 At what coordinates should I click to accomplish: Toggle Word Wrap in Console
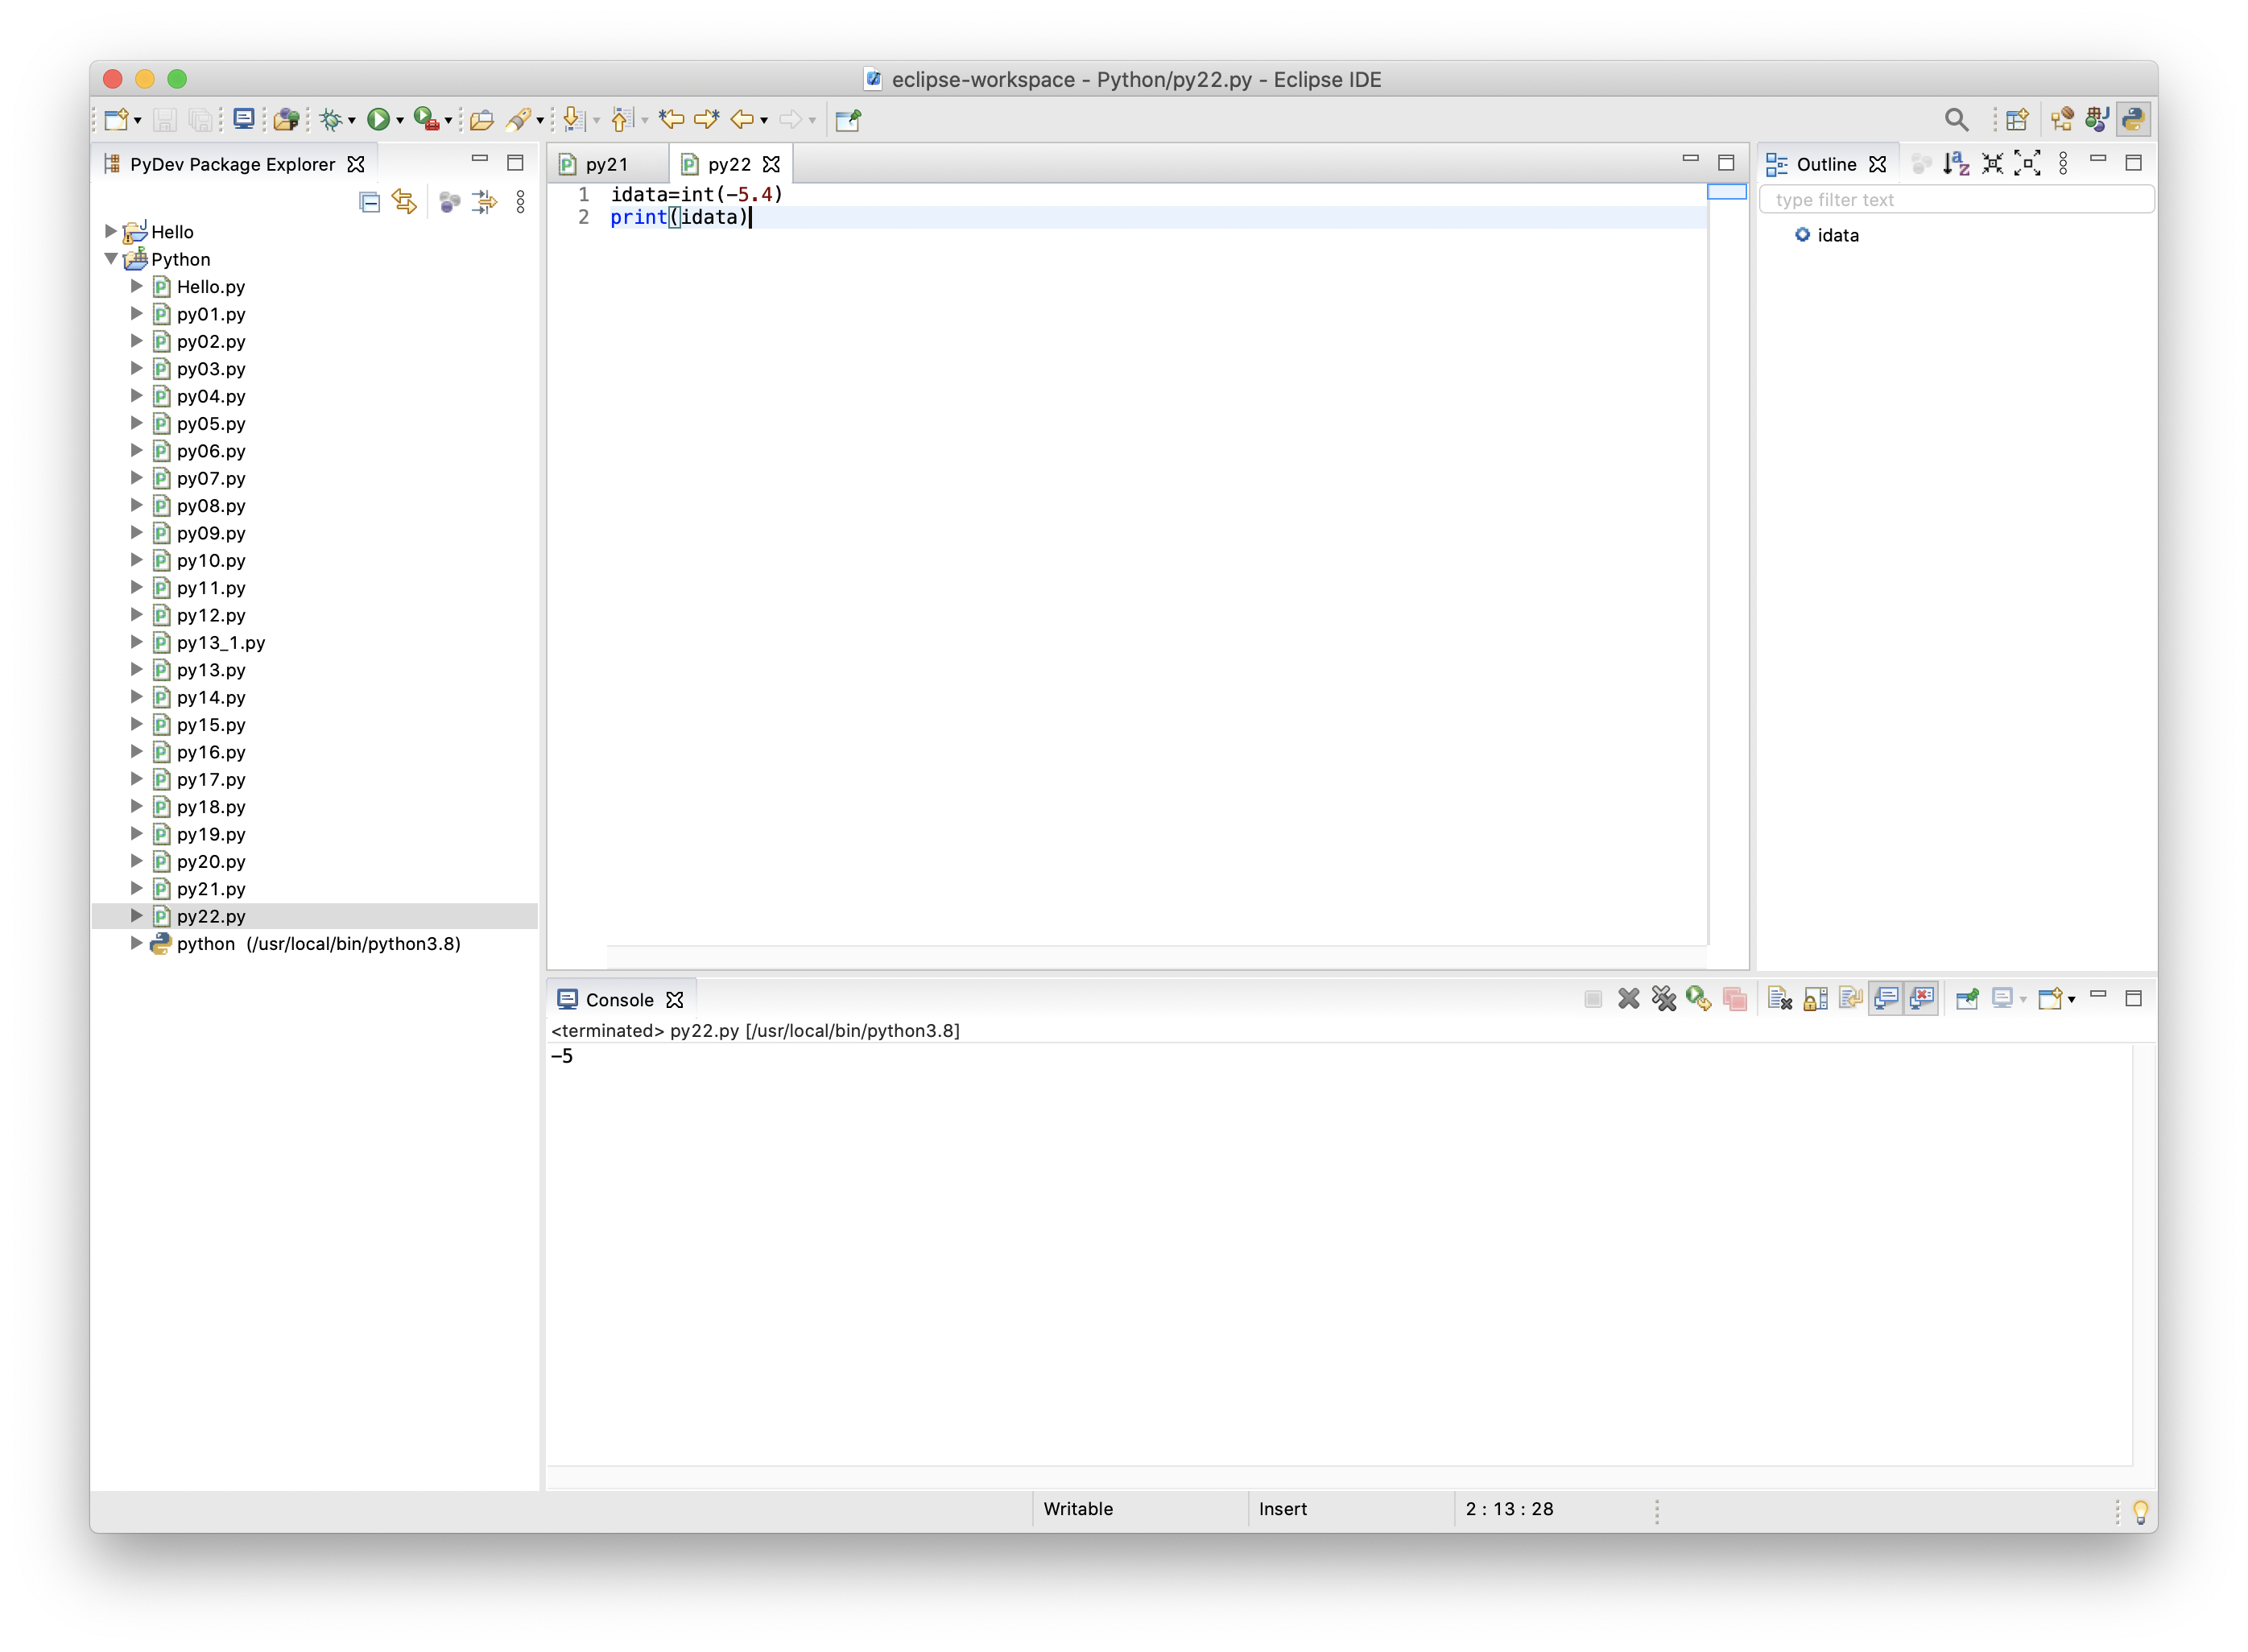point(1850,999)
